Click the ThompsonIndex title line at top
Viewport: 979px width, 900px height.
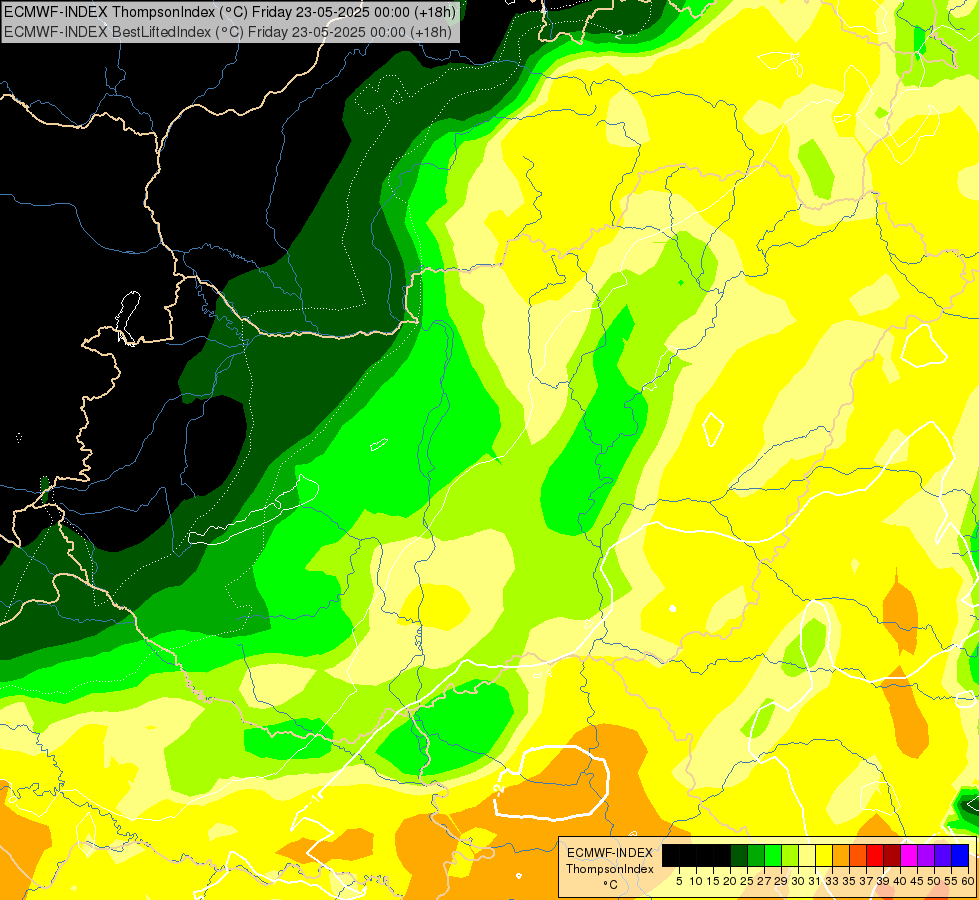(230, 12)
